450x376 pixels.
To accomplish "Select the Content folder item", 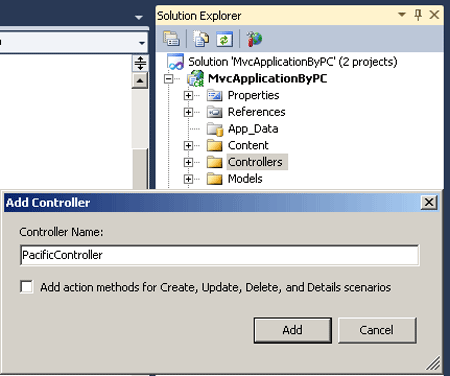I will coord(248,145).
